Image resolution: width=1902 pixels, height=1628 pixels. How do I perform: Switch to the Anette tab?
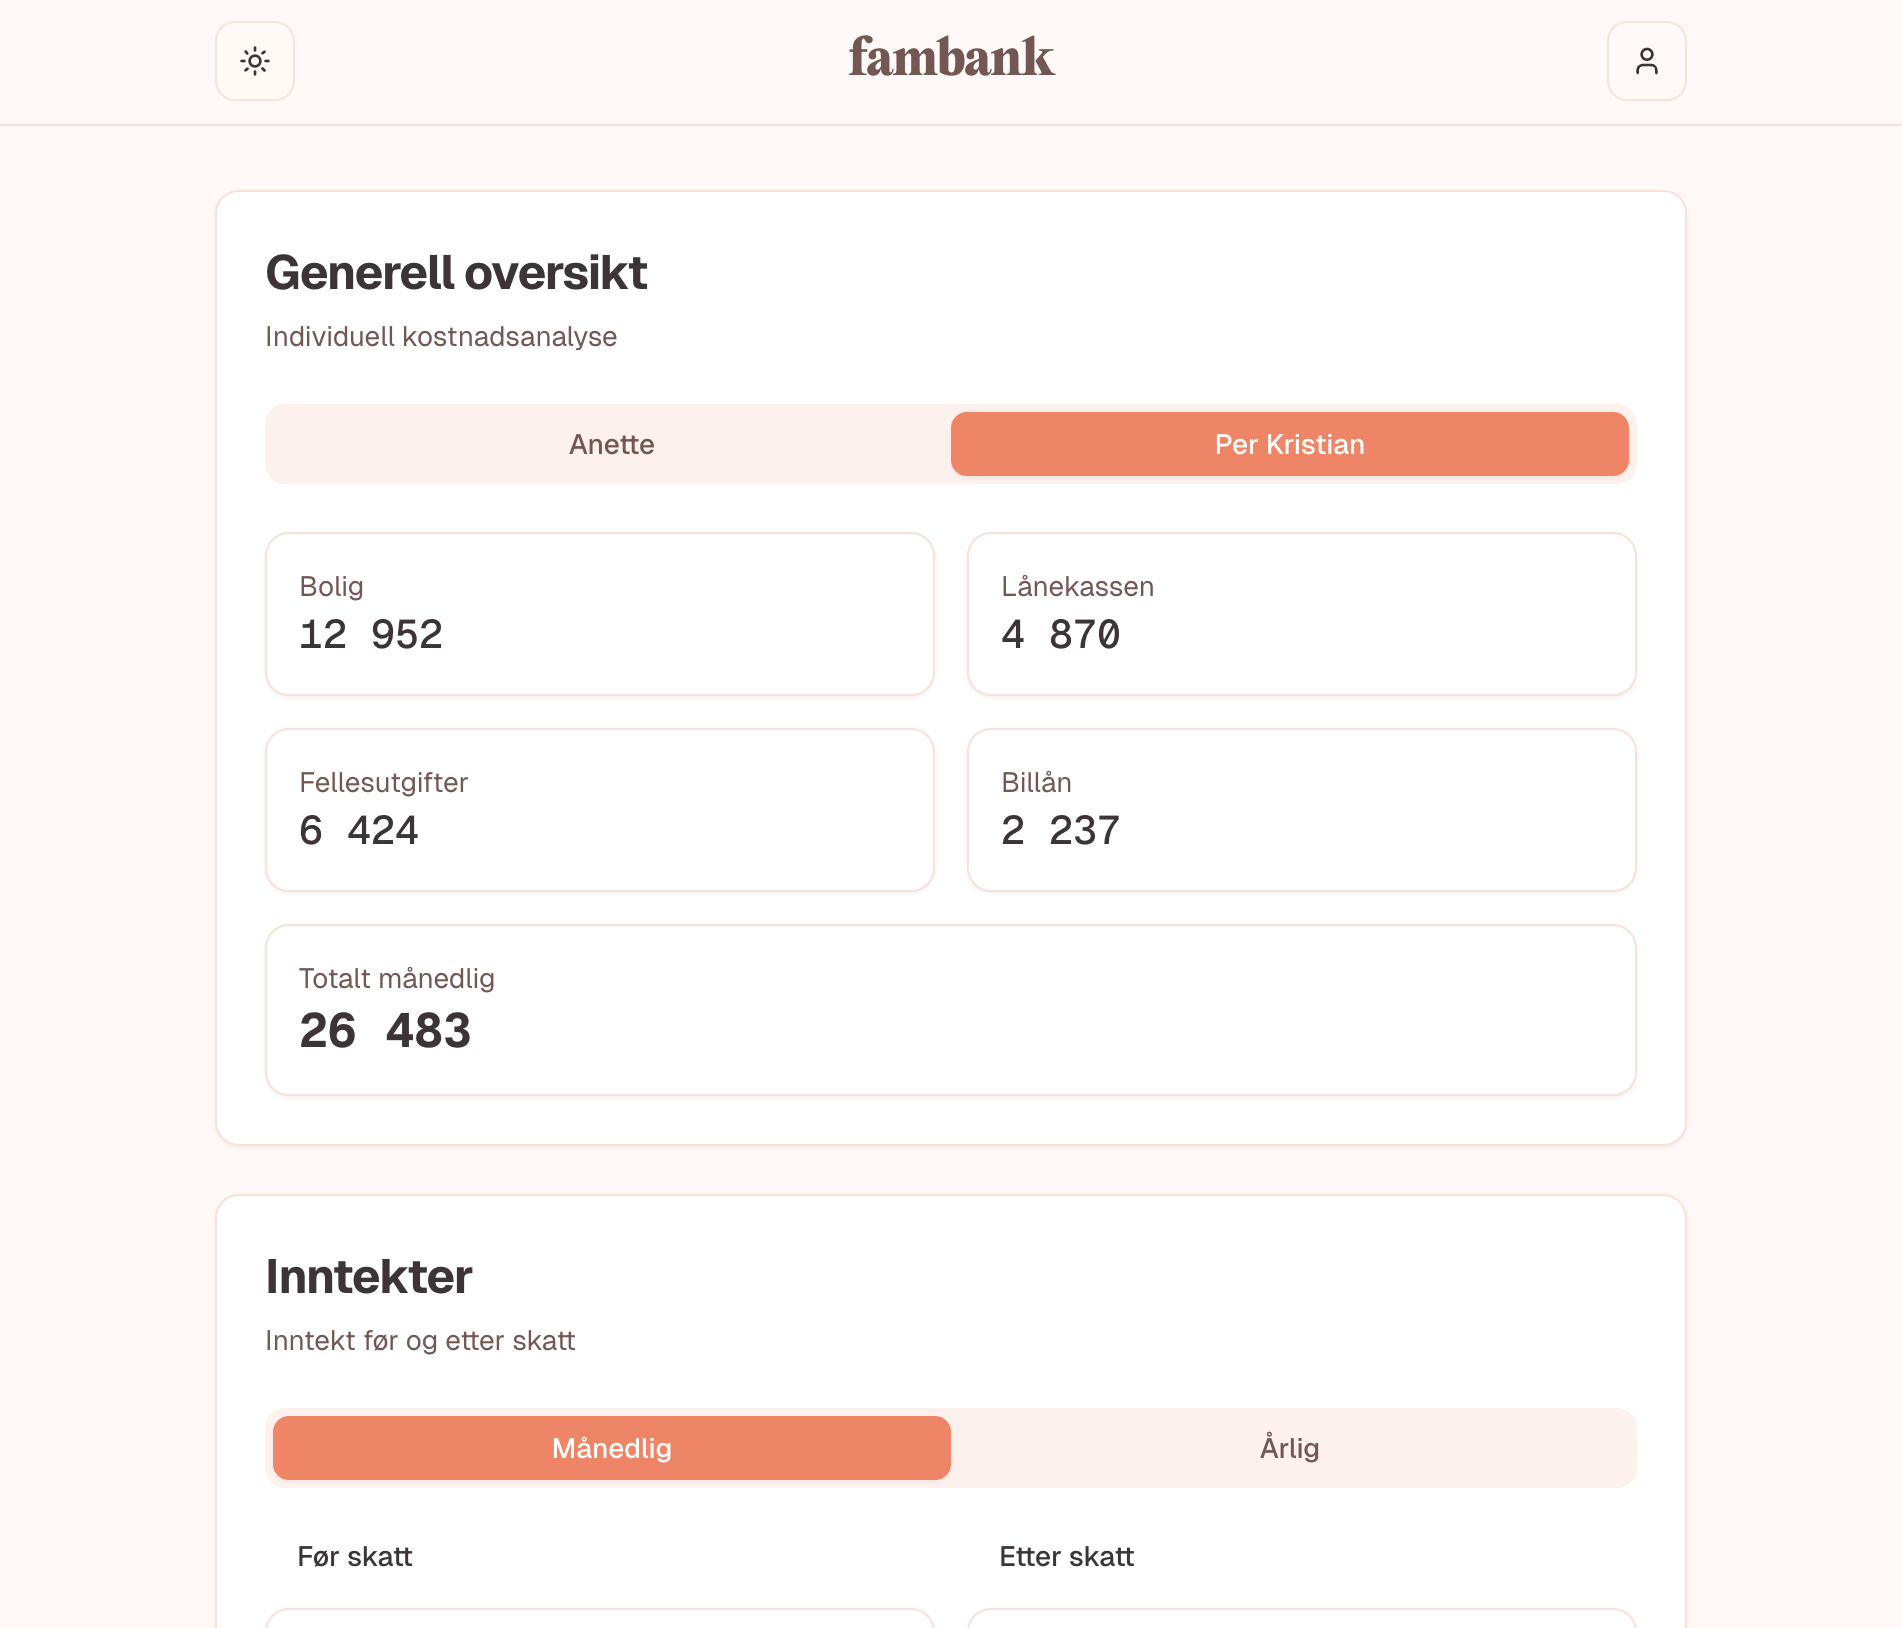[x=611, y=444]
